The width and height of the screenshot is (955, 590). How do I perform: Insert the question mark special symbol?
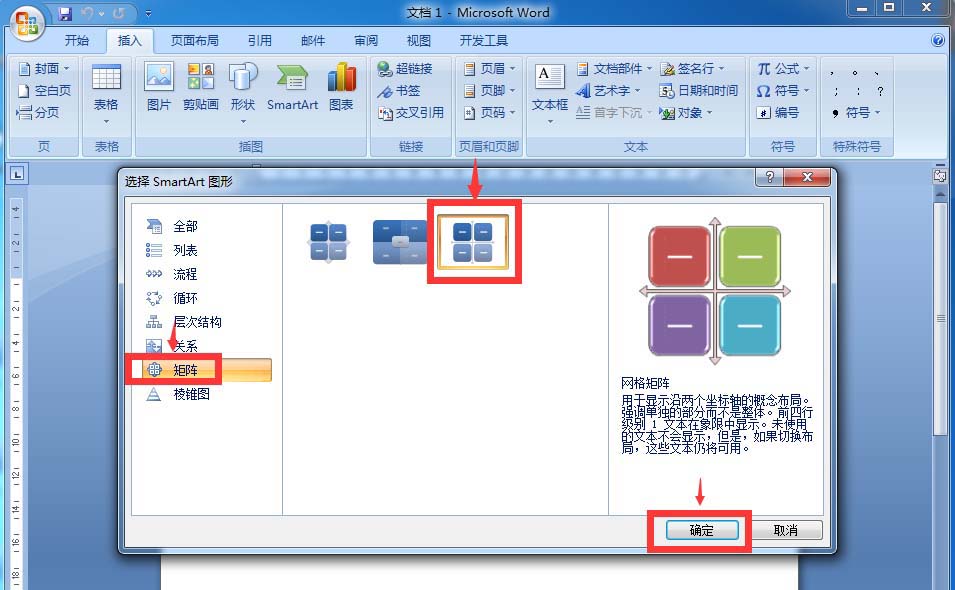tap(880, 91)
